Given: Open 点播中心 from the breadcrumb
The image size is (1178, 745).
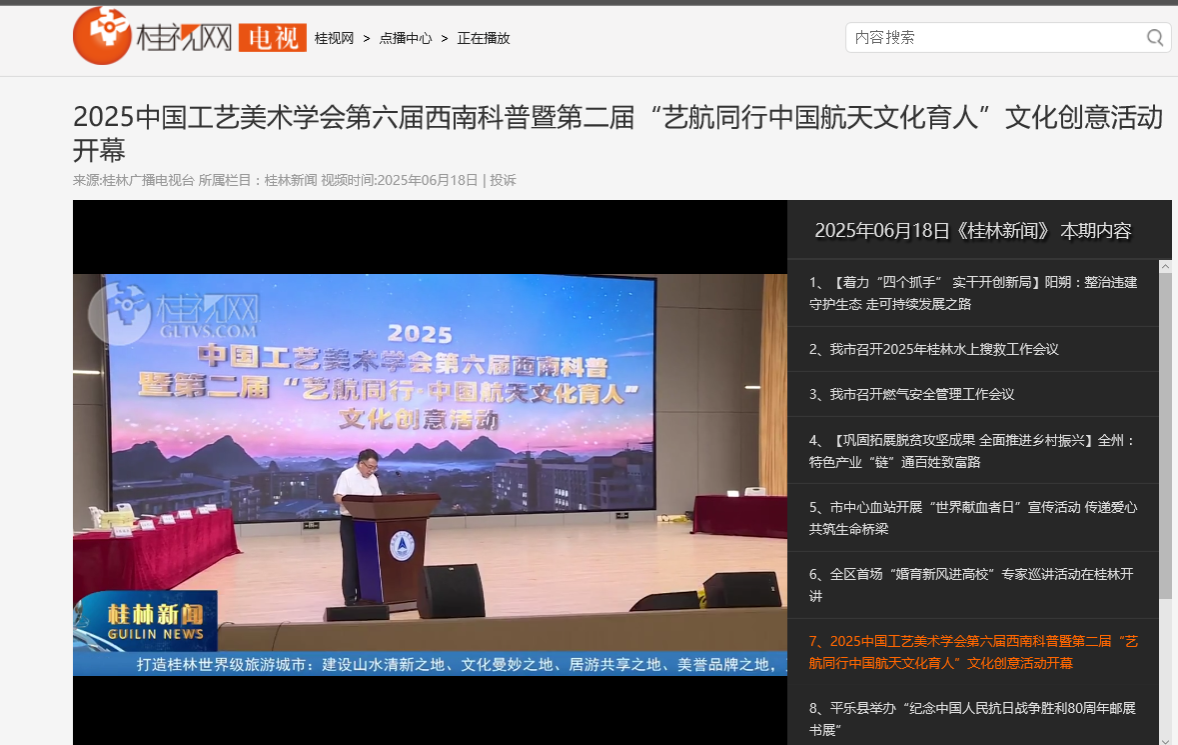Looking at the screenshot, I should [x=405, y=38].
